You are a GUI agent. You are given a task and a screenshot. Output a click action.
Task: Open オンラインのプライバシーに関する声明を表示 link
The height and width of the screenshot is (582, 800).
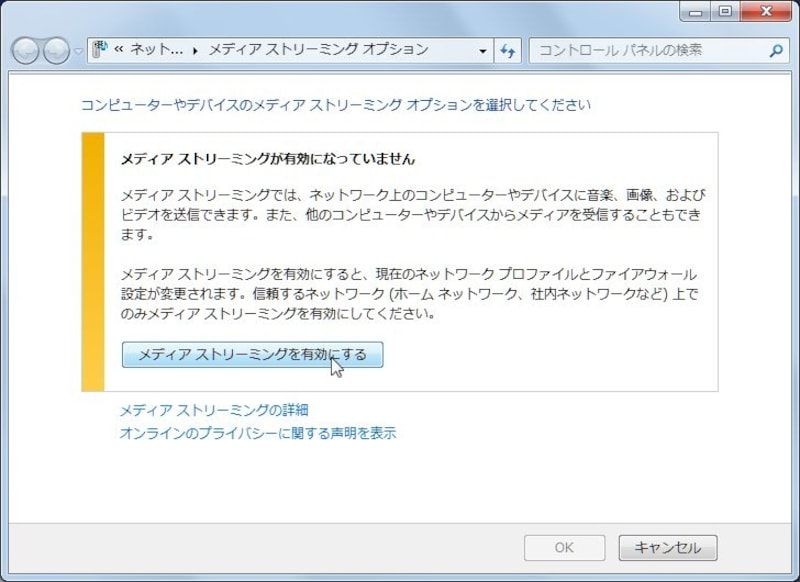click(258, 433)
